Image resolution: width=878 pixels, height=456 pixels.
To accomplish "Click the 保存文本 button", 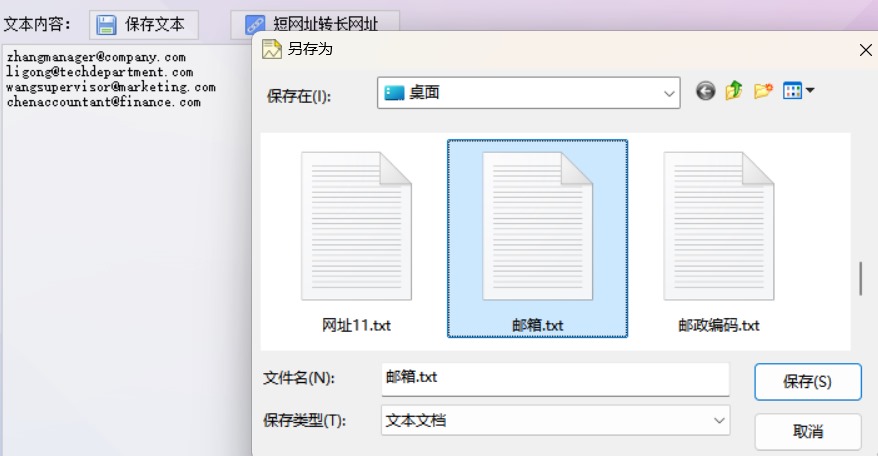I will (x=144, y=25).
